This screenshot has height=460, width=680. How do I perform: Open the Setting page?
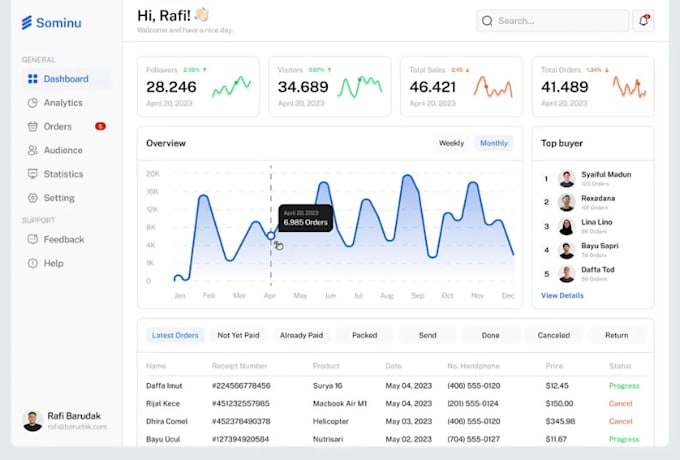(58, 198)
